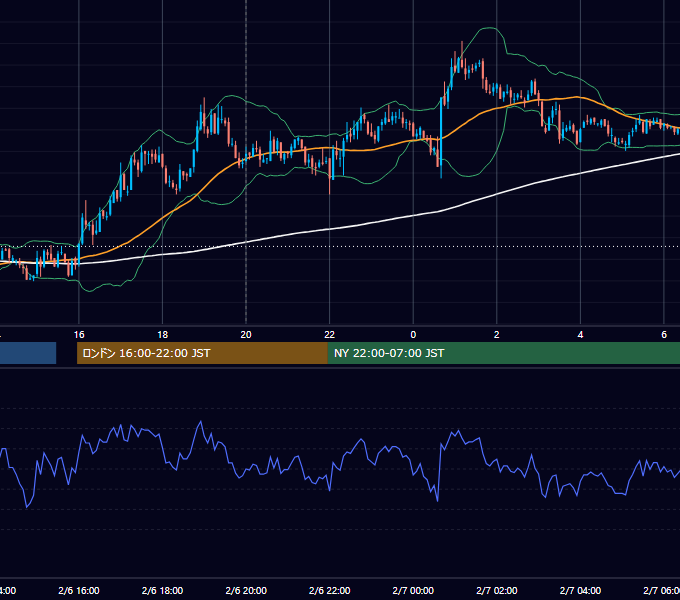Click the London 16:00-22:00 JST session bar
This screenshot has width=680, height=600.
pos(202,353)
